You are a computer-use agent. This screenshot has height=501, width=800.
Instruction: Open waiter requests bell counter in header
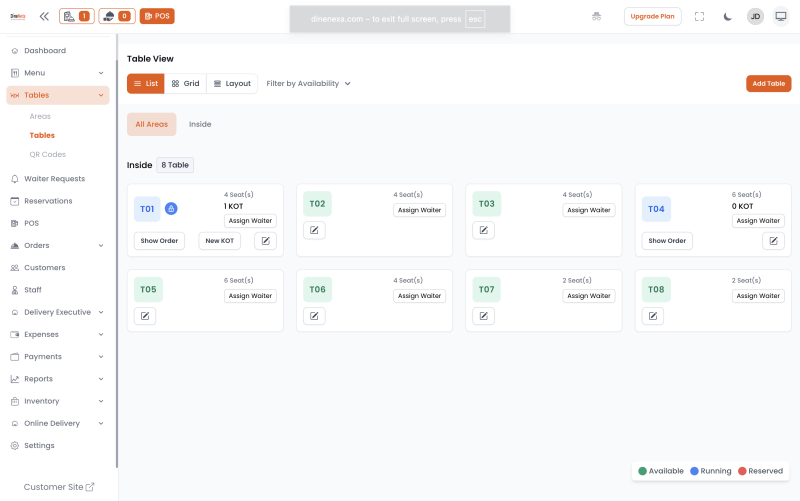(117, 16)
